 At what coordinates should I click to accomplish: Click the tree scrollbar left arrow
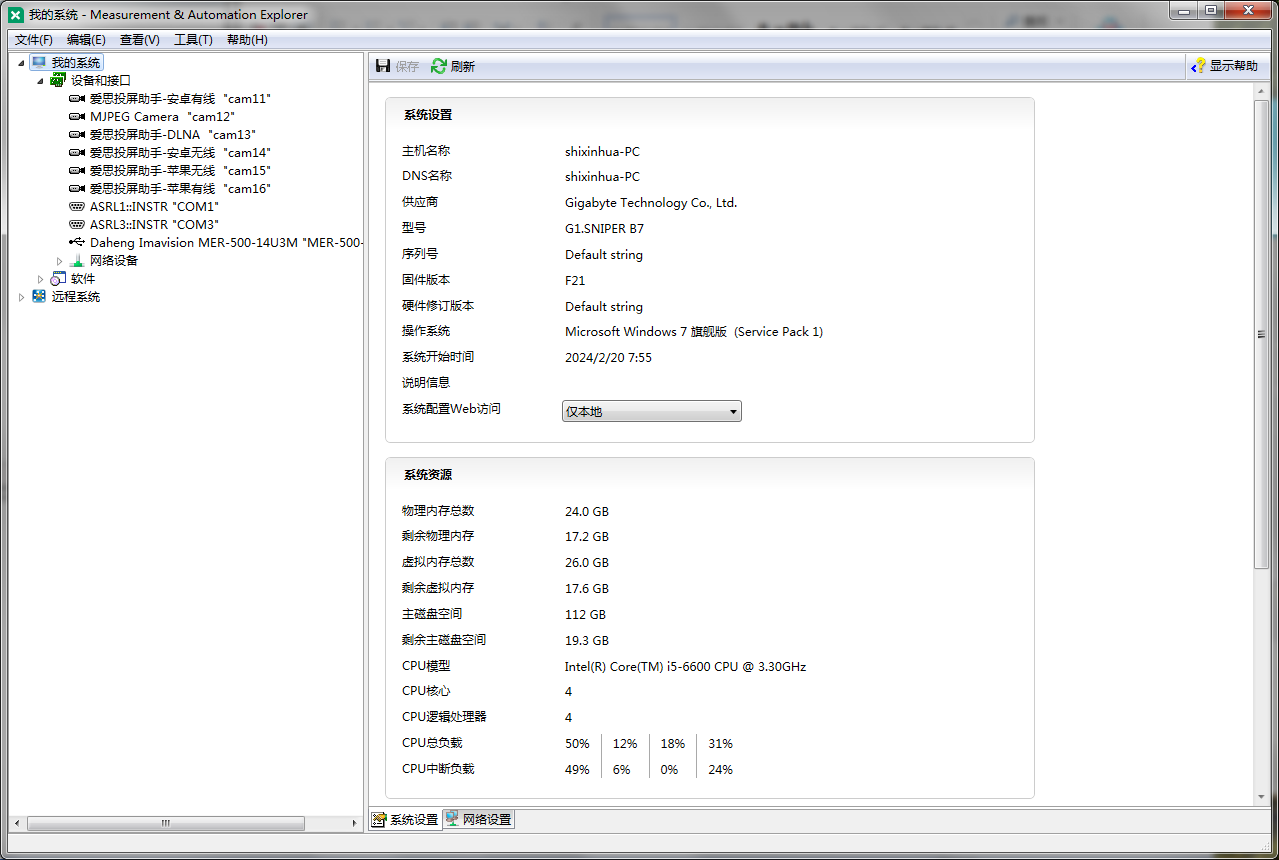coord(17,823)
